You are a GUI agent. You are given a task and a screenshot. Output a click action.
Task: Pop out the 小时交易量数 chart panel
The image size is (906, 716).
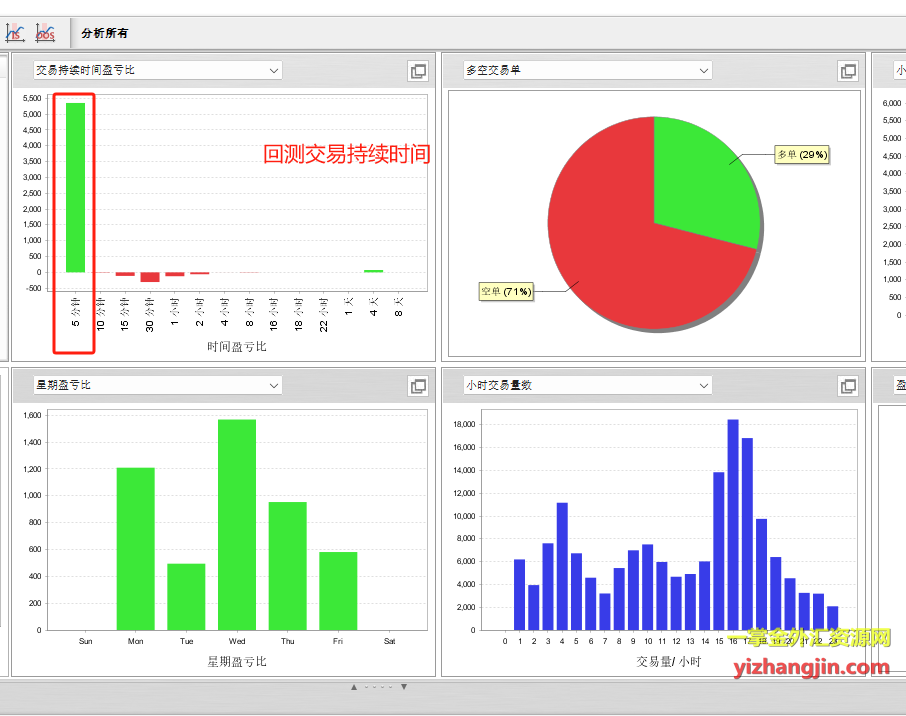click(x=848, y=386)
